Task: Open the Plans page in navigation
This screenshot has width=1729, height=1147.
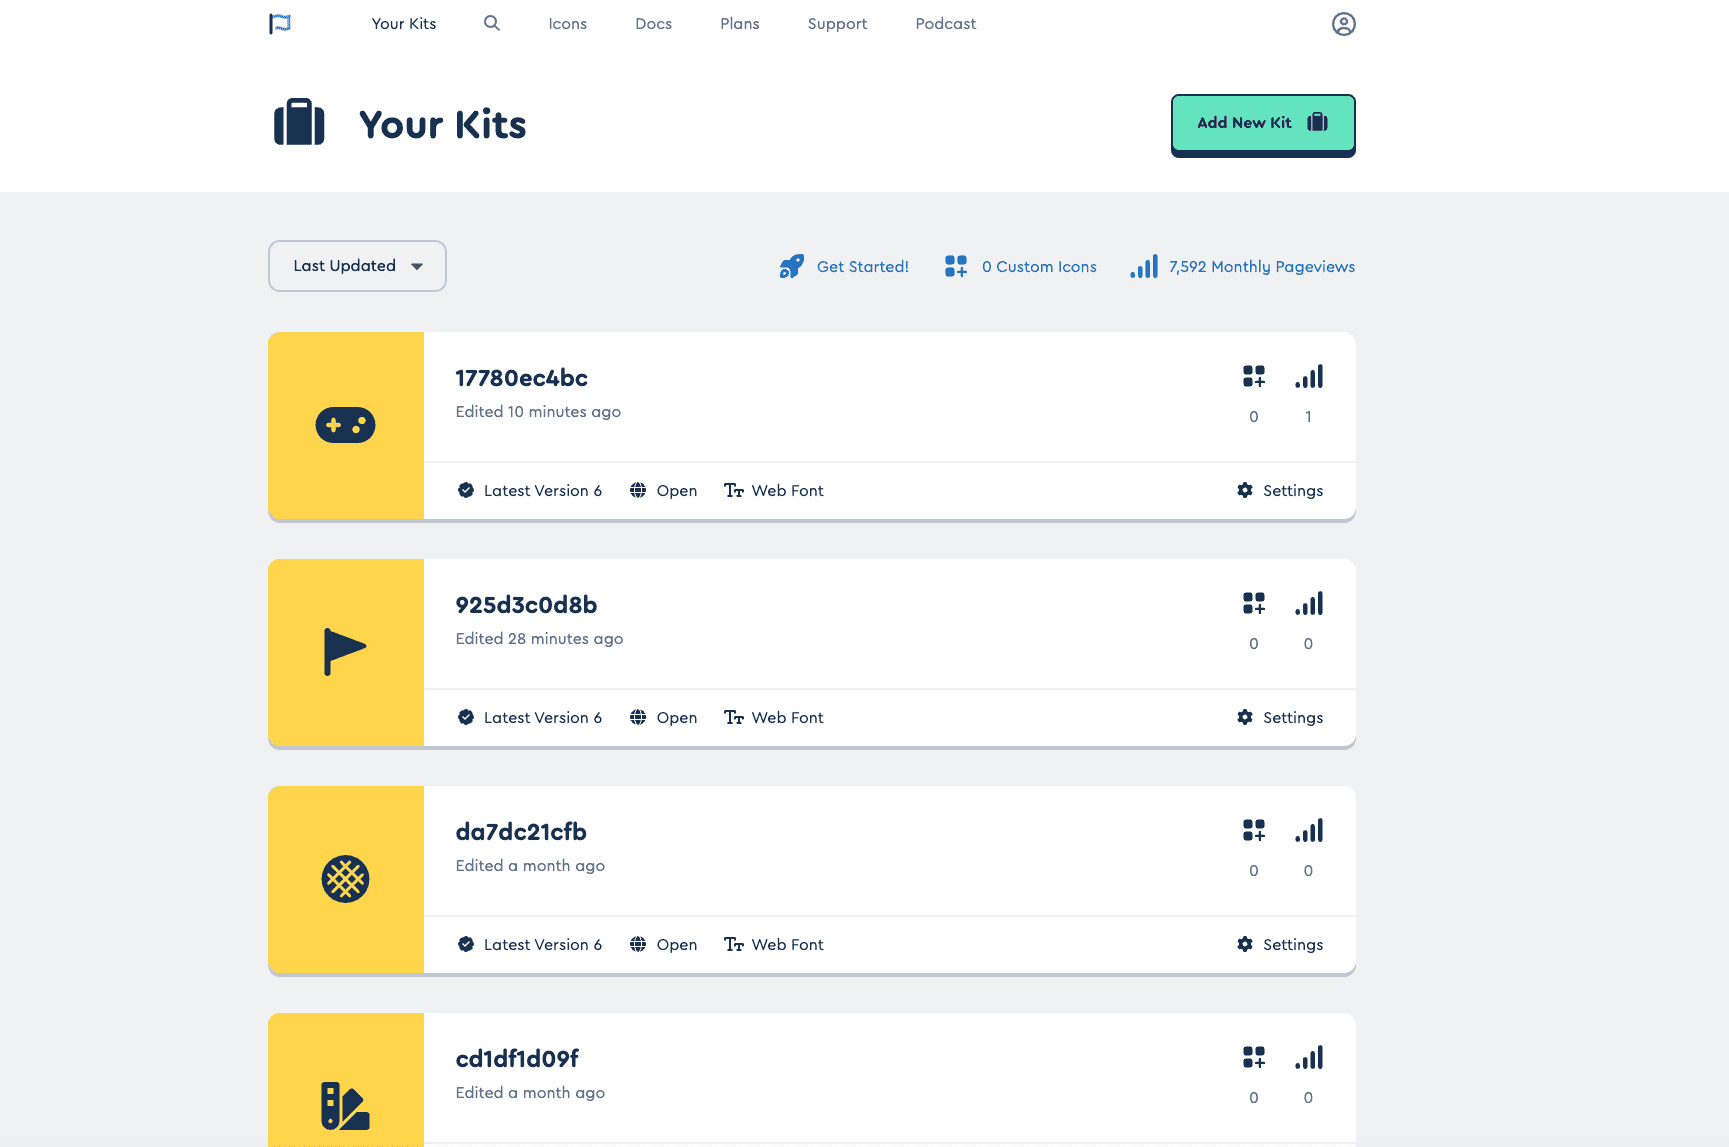Action: tap(739, 24)
